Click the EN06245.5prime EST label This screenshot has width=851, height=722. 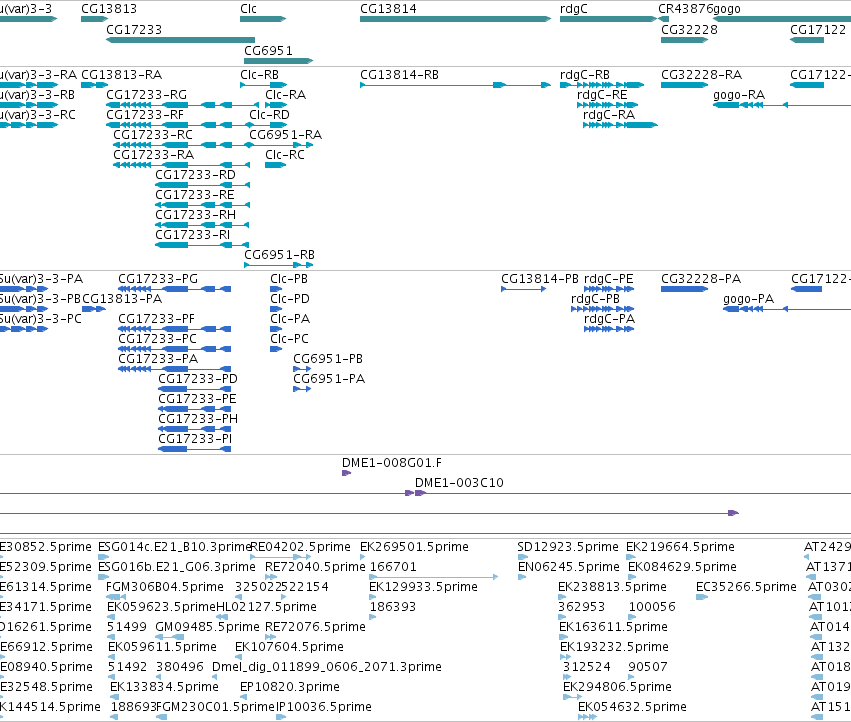click(568, 567)
